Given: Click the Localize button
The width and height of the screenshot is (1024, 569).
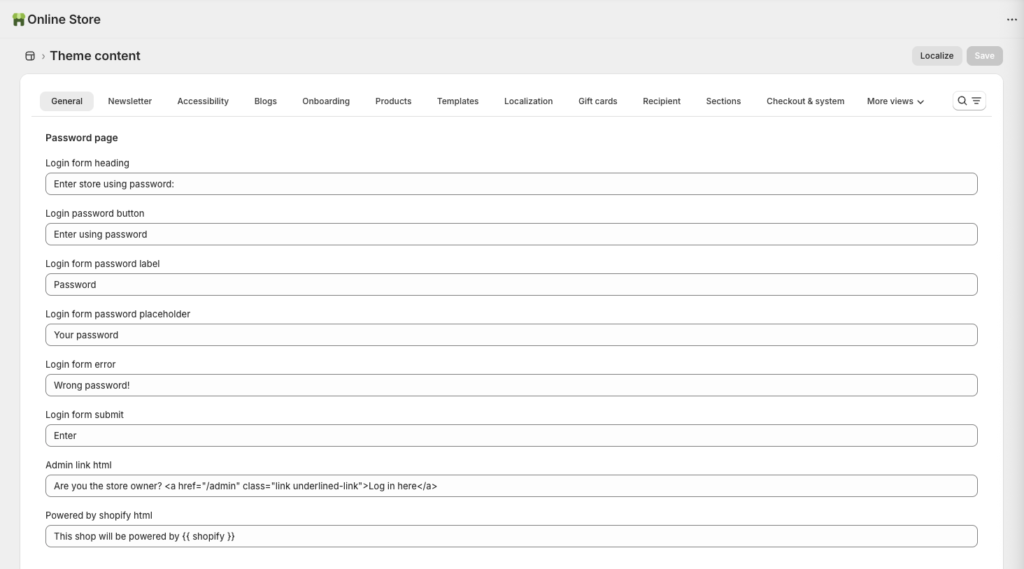Looking at the screenshot, I should 936,56.
